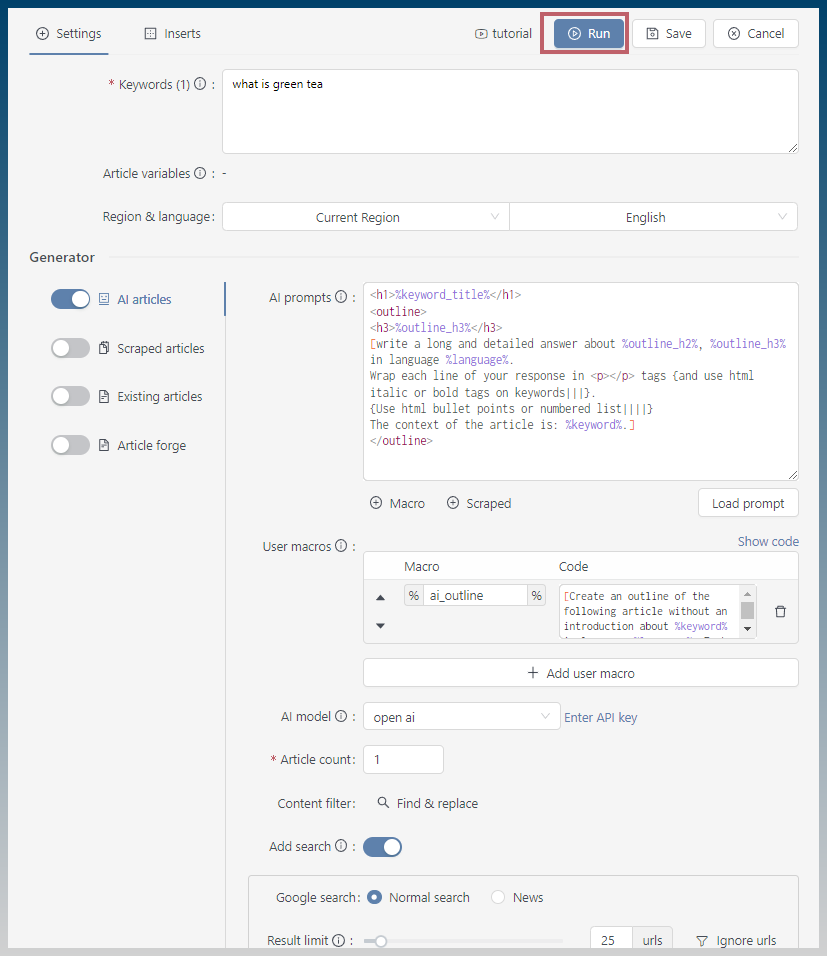This screenshot has height=956, width=827.
Task: Turn off the Add search switch
Action: (x=382, y=847)
